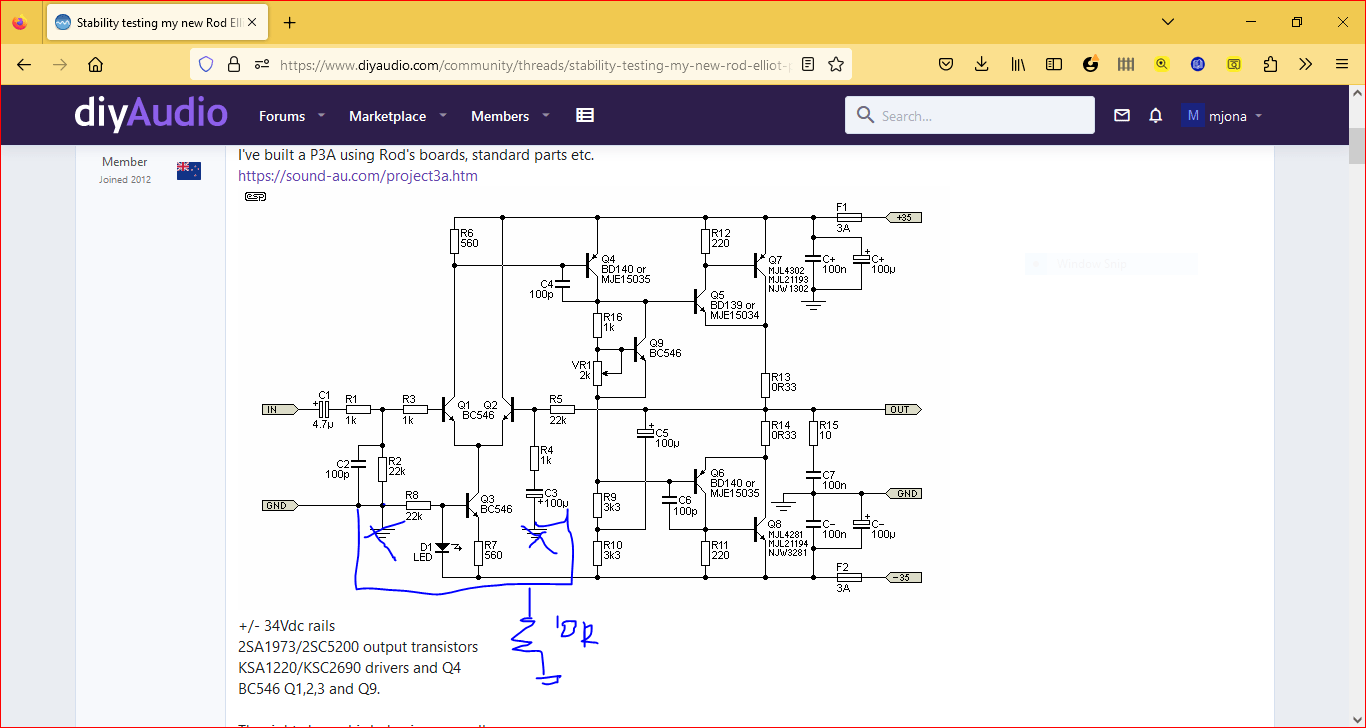Show sidebars toolbar icon

[x=1054, y=64]
